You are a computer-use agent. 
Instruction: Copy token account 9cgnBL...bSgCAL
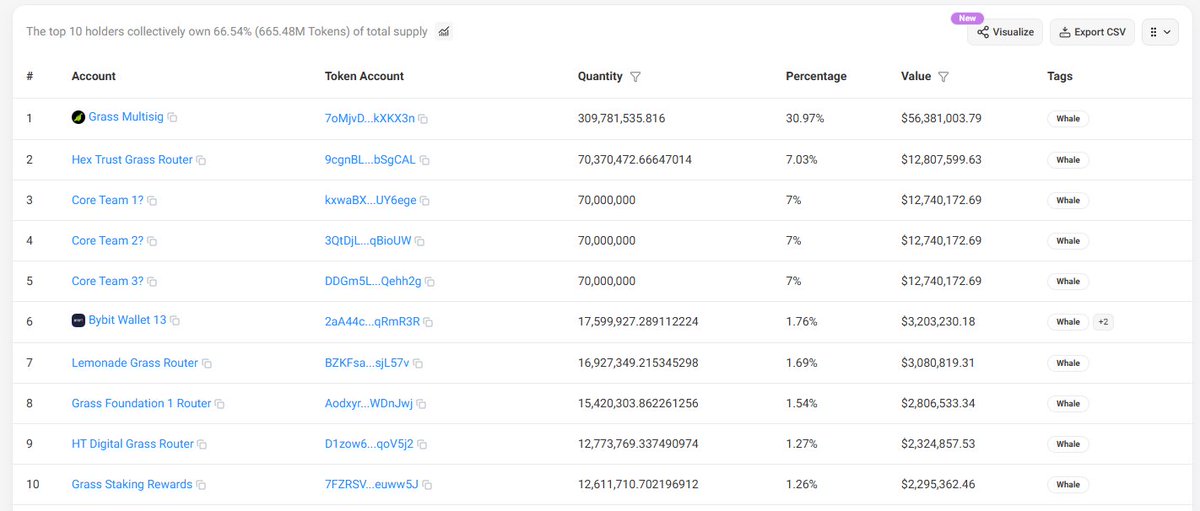(x=425, y=160)
